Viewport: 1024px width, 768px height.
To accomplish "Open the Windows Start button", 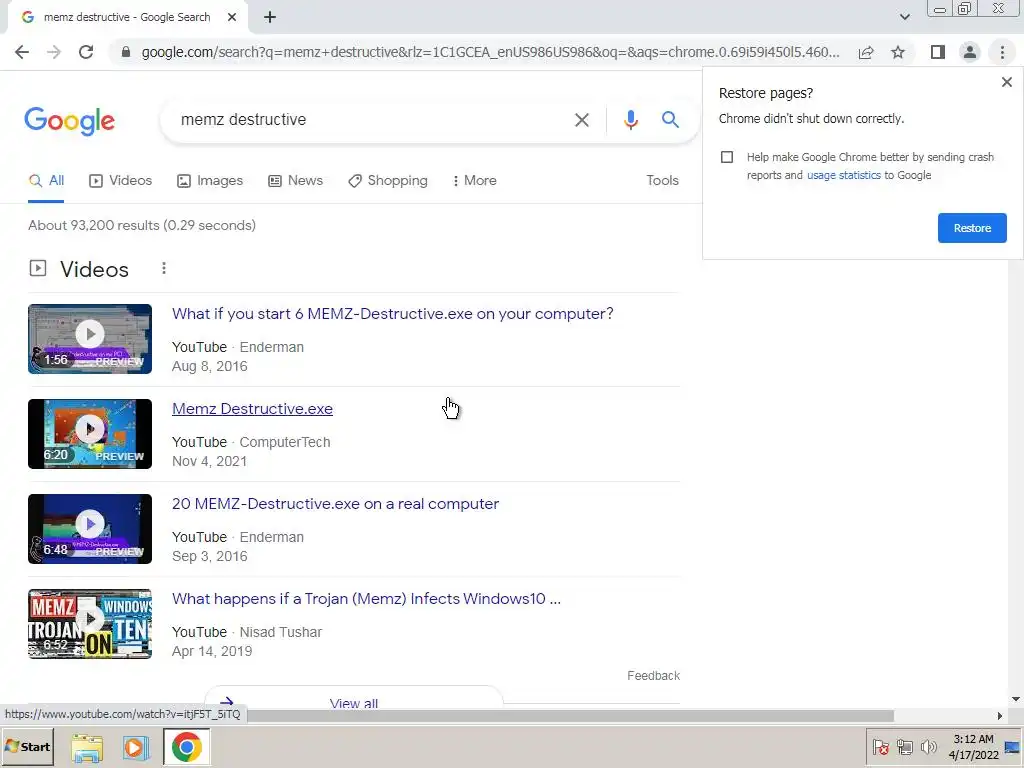I will [27, 747].
